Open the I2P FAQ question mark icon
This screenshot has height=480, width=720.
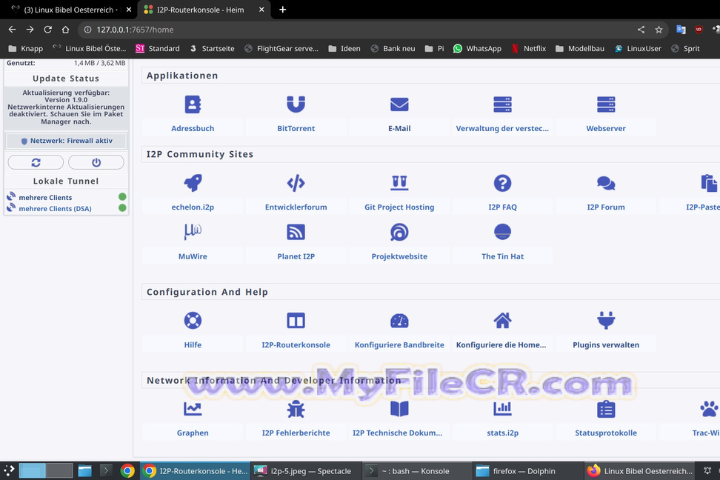coord(502,183)
